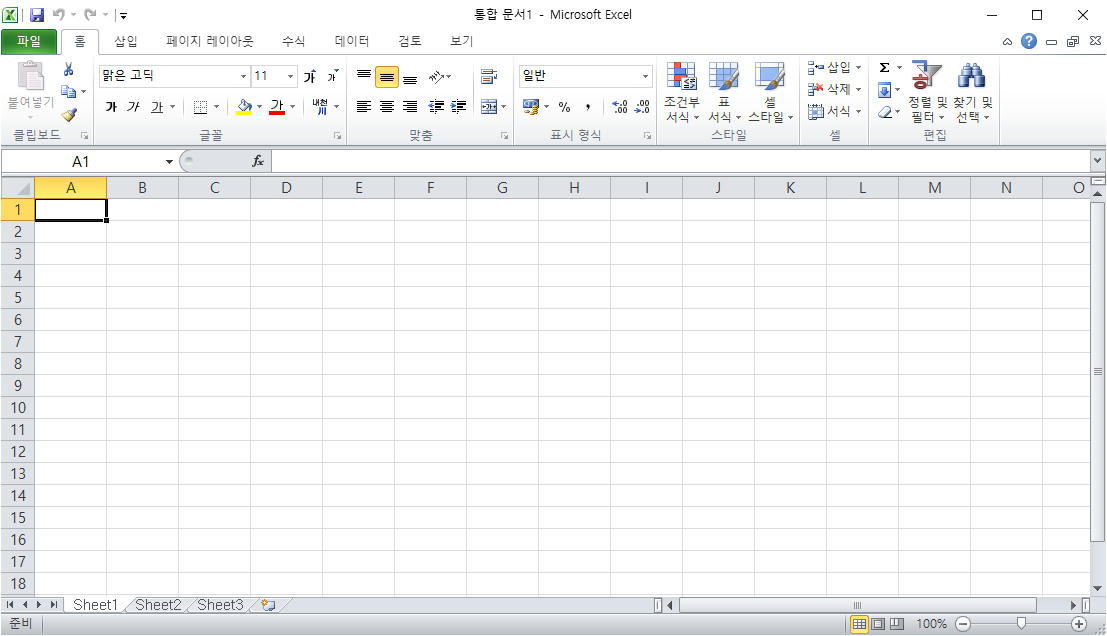Click the Undo arrow icon

[x=59, y=15]
